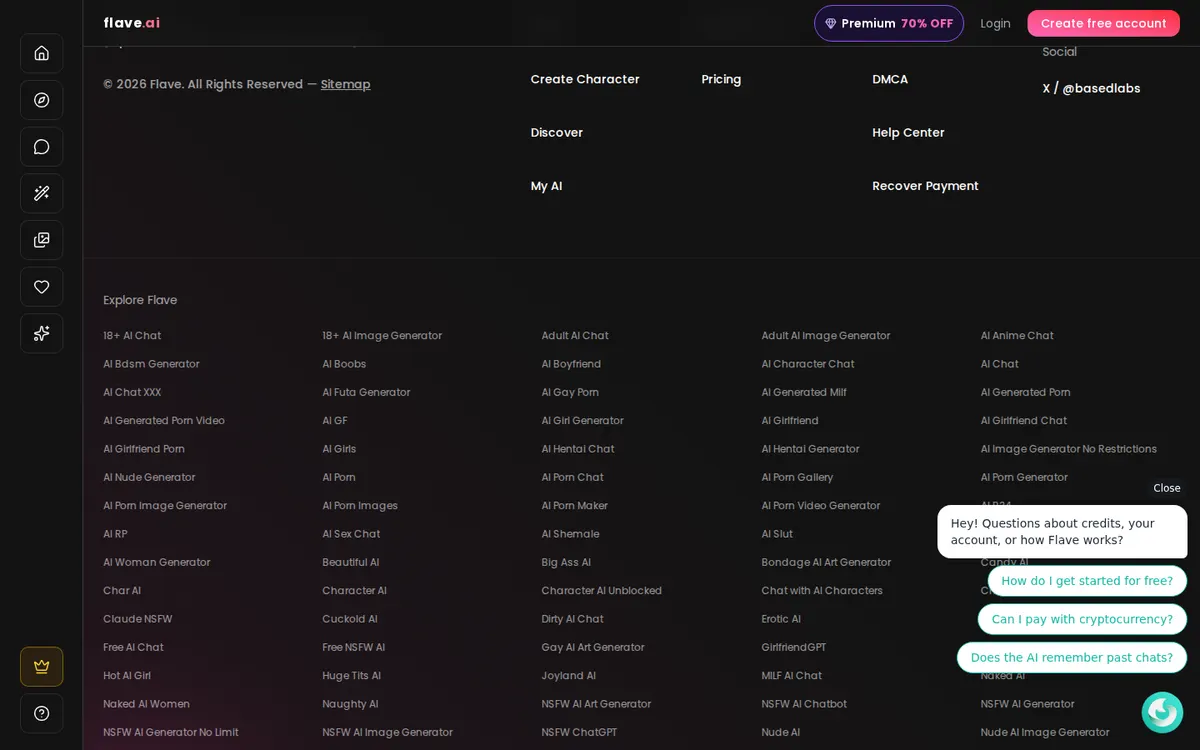1200x750 pixels.
Task: Open the Joyland AI link
Action: (x=569, y=676)
